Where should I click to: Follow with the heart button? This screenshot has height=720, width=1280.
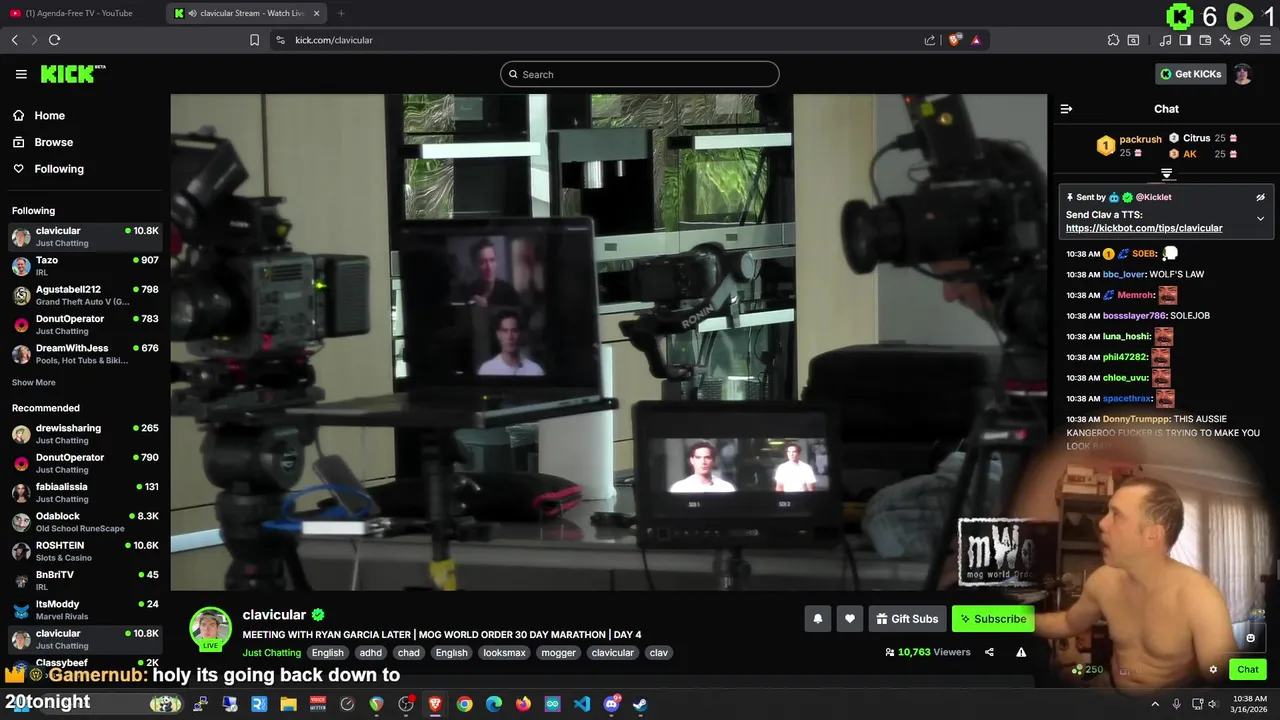click(849, 619)
